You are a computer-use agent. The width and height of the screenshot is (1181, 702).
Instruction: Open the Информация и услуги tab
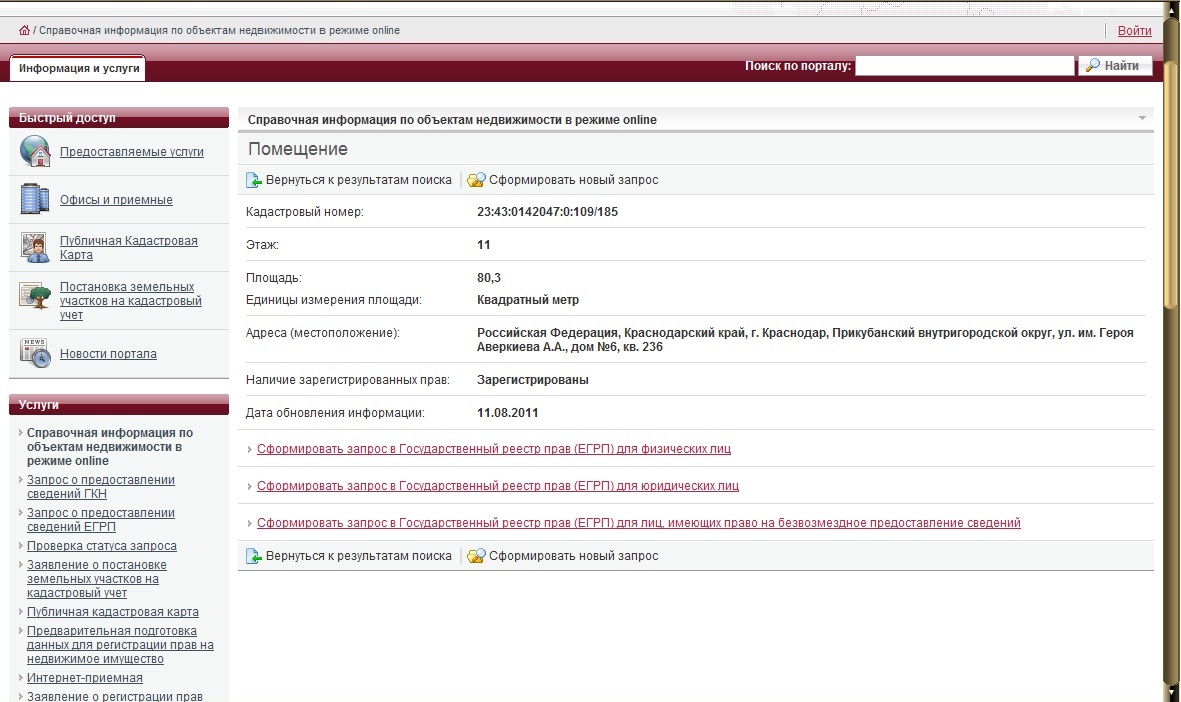click(x=78, y=68)
